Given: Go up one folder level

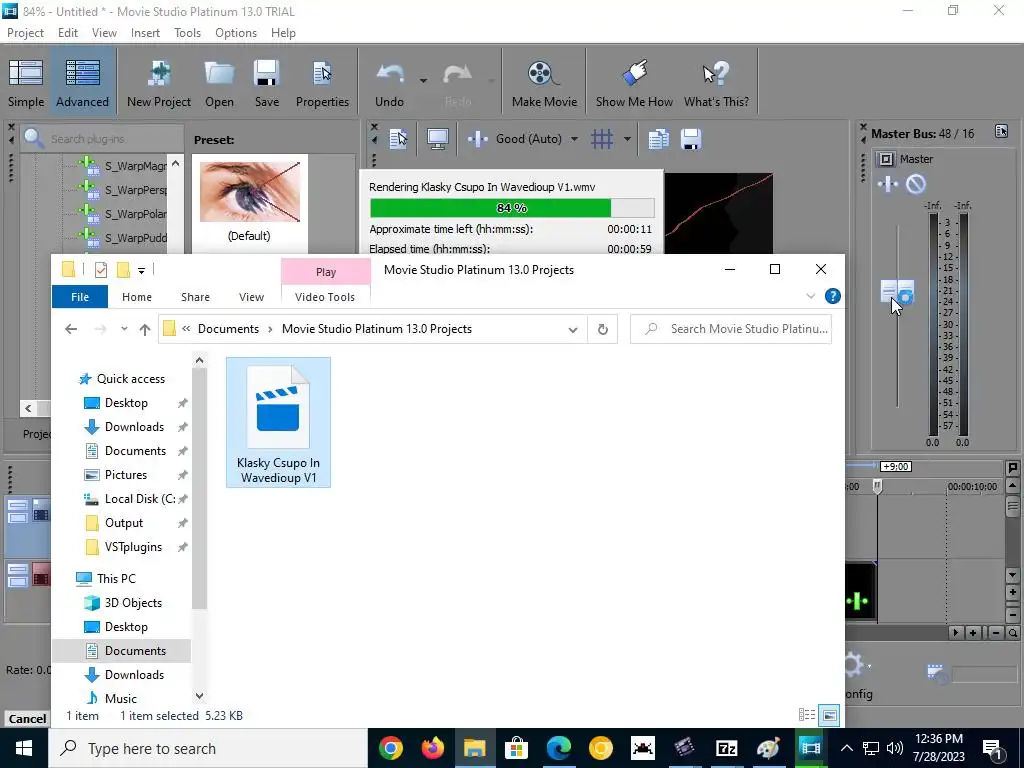Looking at the screenshot, I should (x=145, y=329).
